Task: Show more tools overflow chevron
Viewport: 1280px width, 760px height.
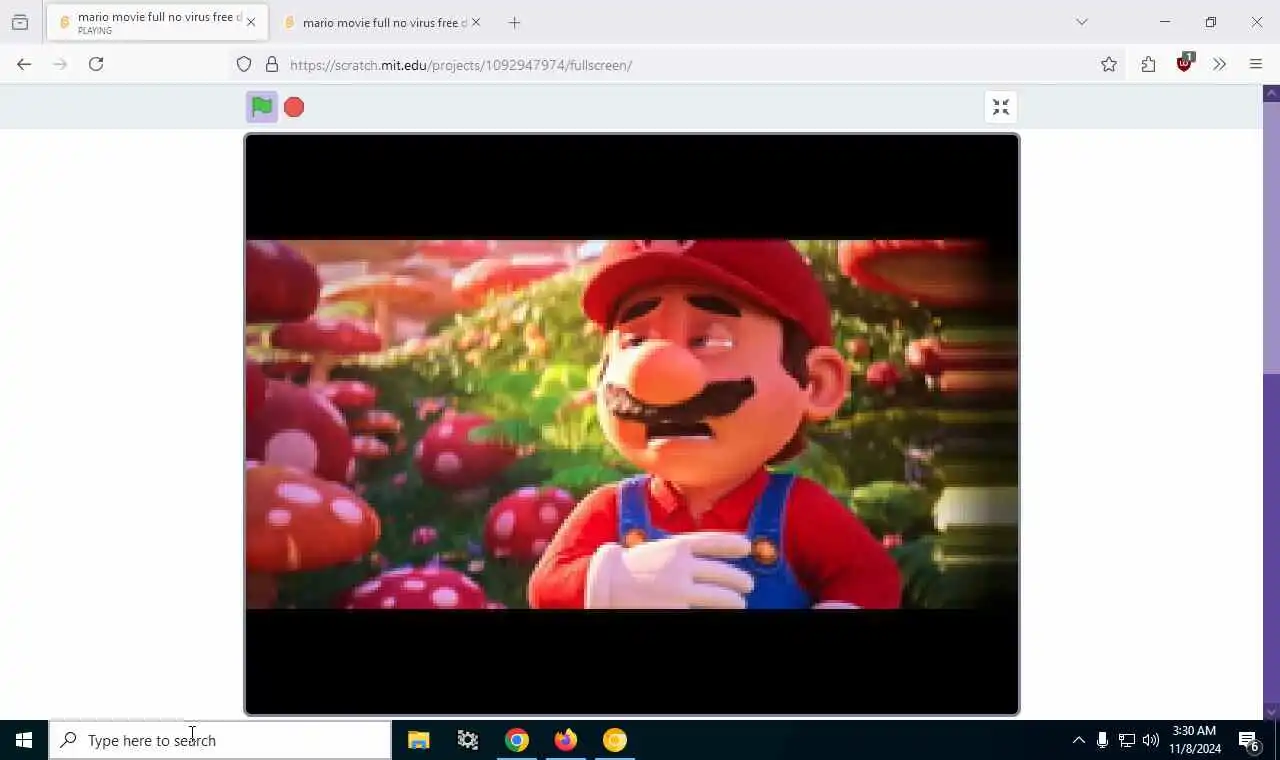Action: coord(1219,64)
